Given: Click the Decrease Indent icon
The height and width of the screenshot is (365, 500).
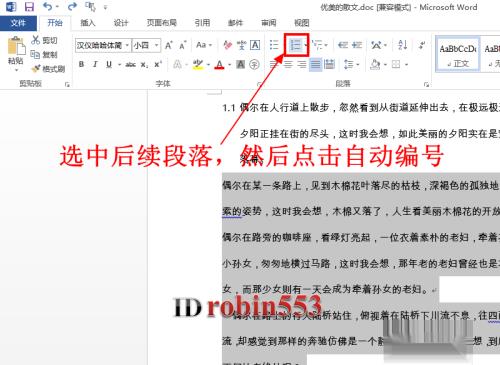Looking at the screenshot, I should [x=343, y=45].
